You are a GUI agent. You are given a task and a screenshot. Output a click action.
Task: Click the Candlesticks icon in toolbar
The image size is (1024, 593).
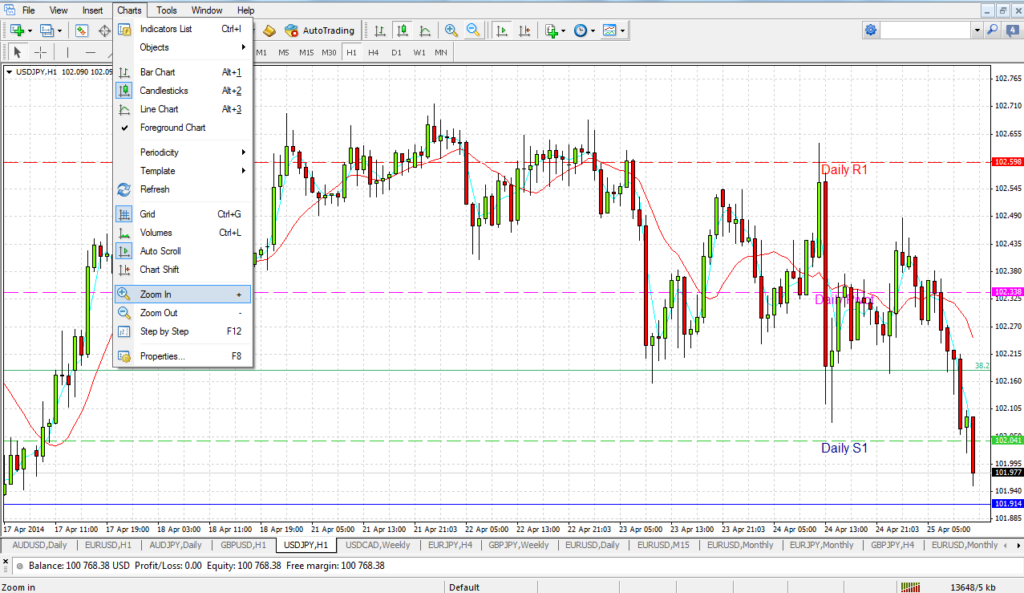tap(402, 30)
